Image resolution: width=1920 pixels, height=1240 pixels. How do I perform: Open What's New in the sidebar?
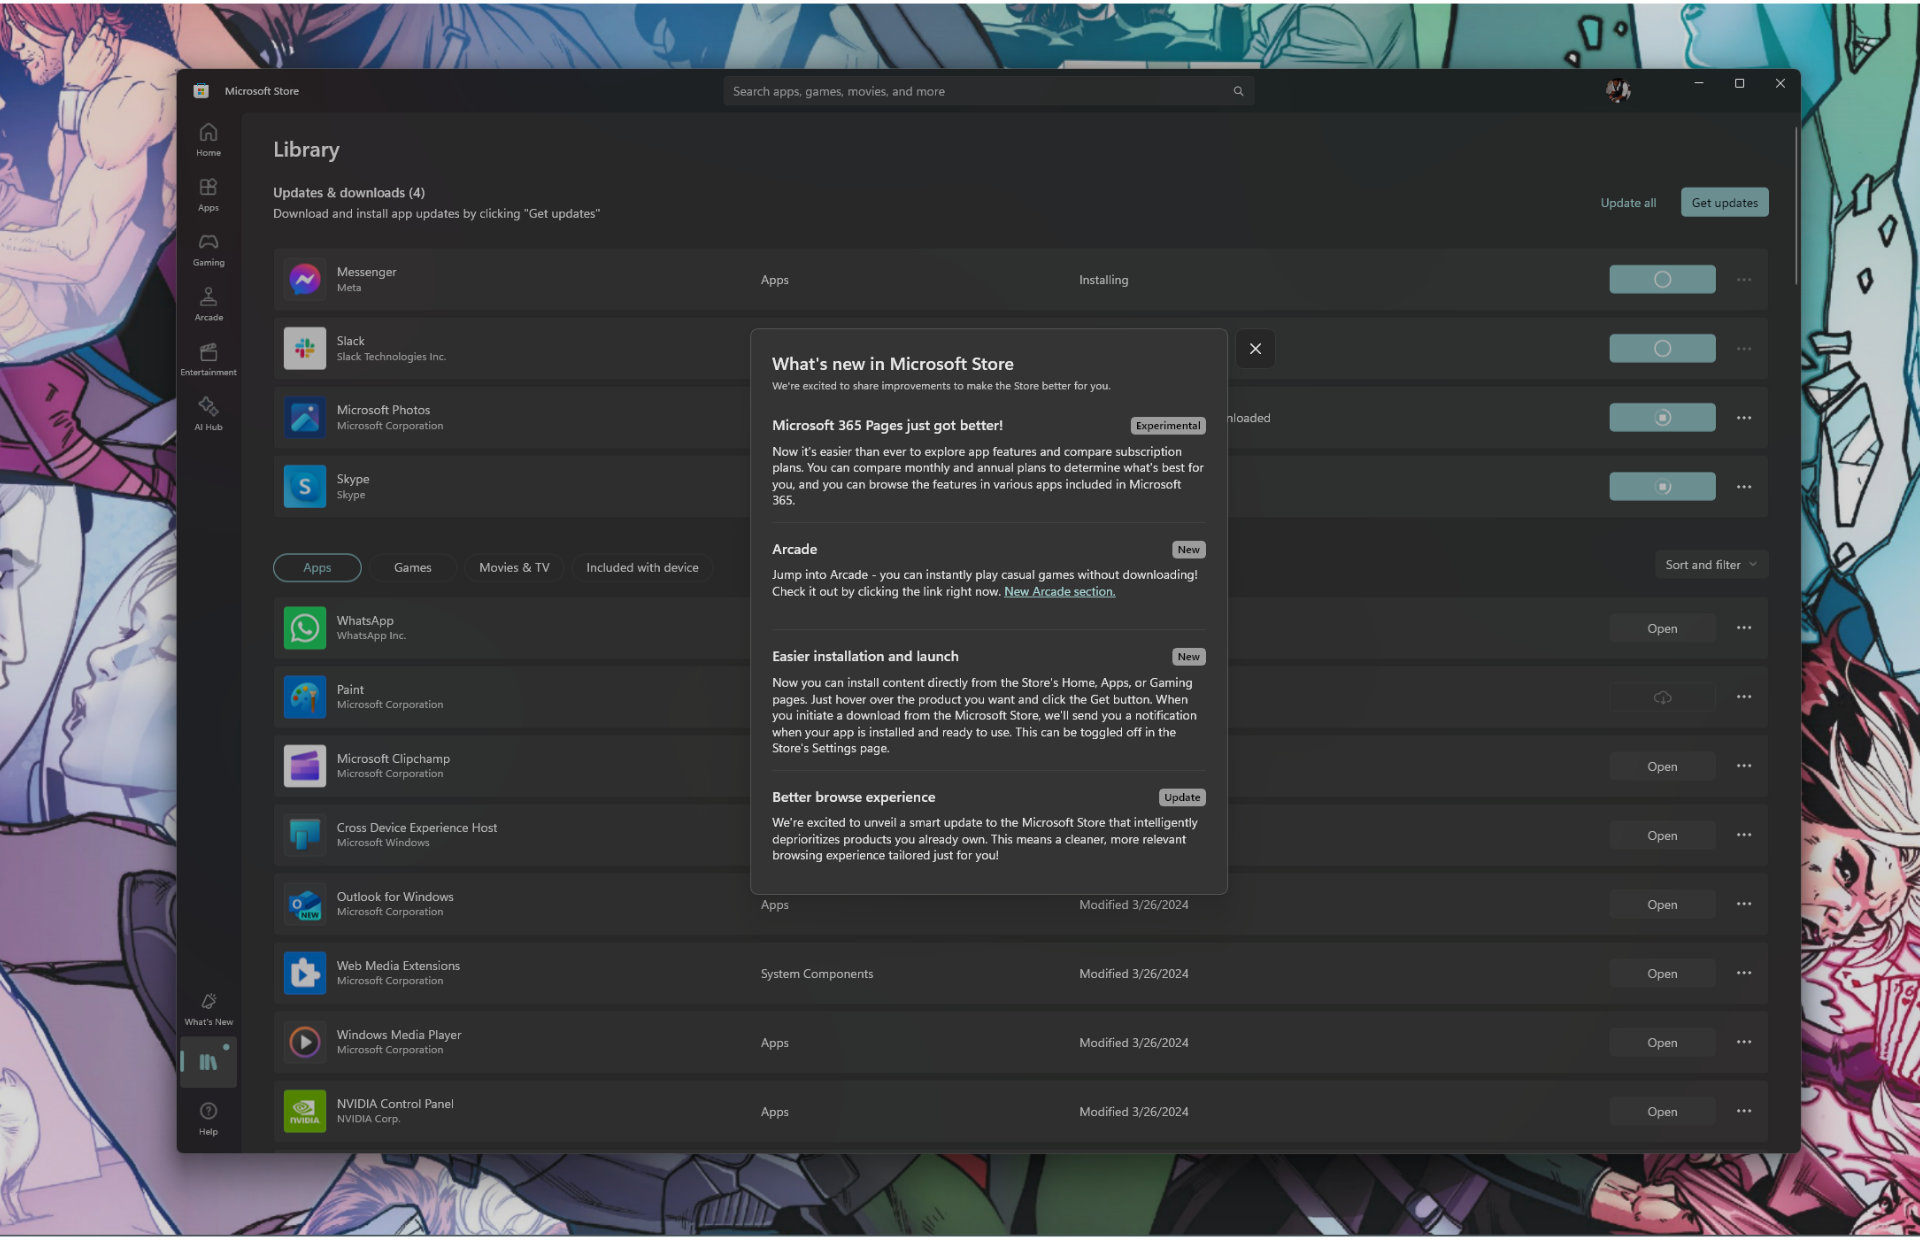click(208, 1009)
